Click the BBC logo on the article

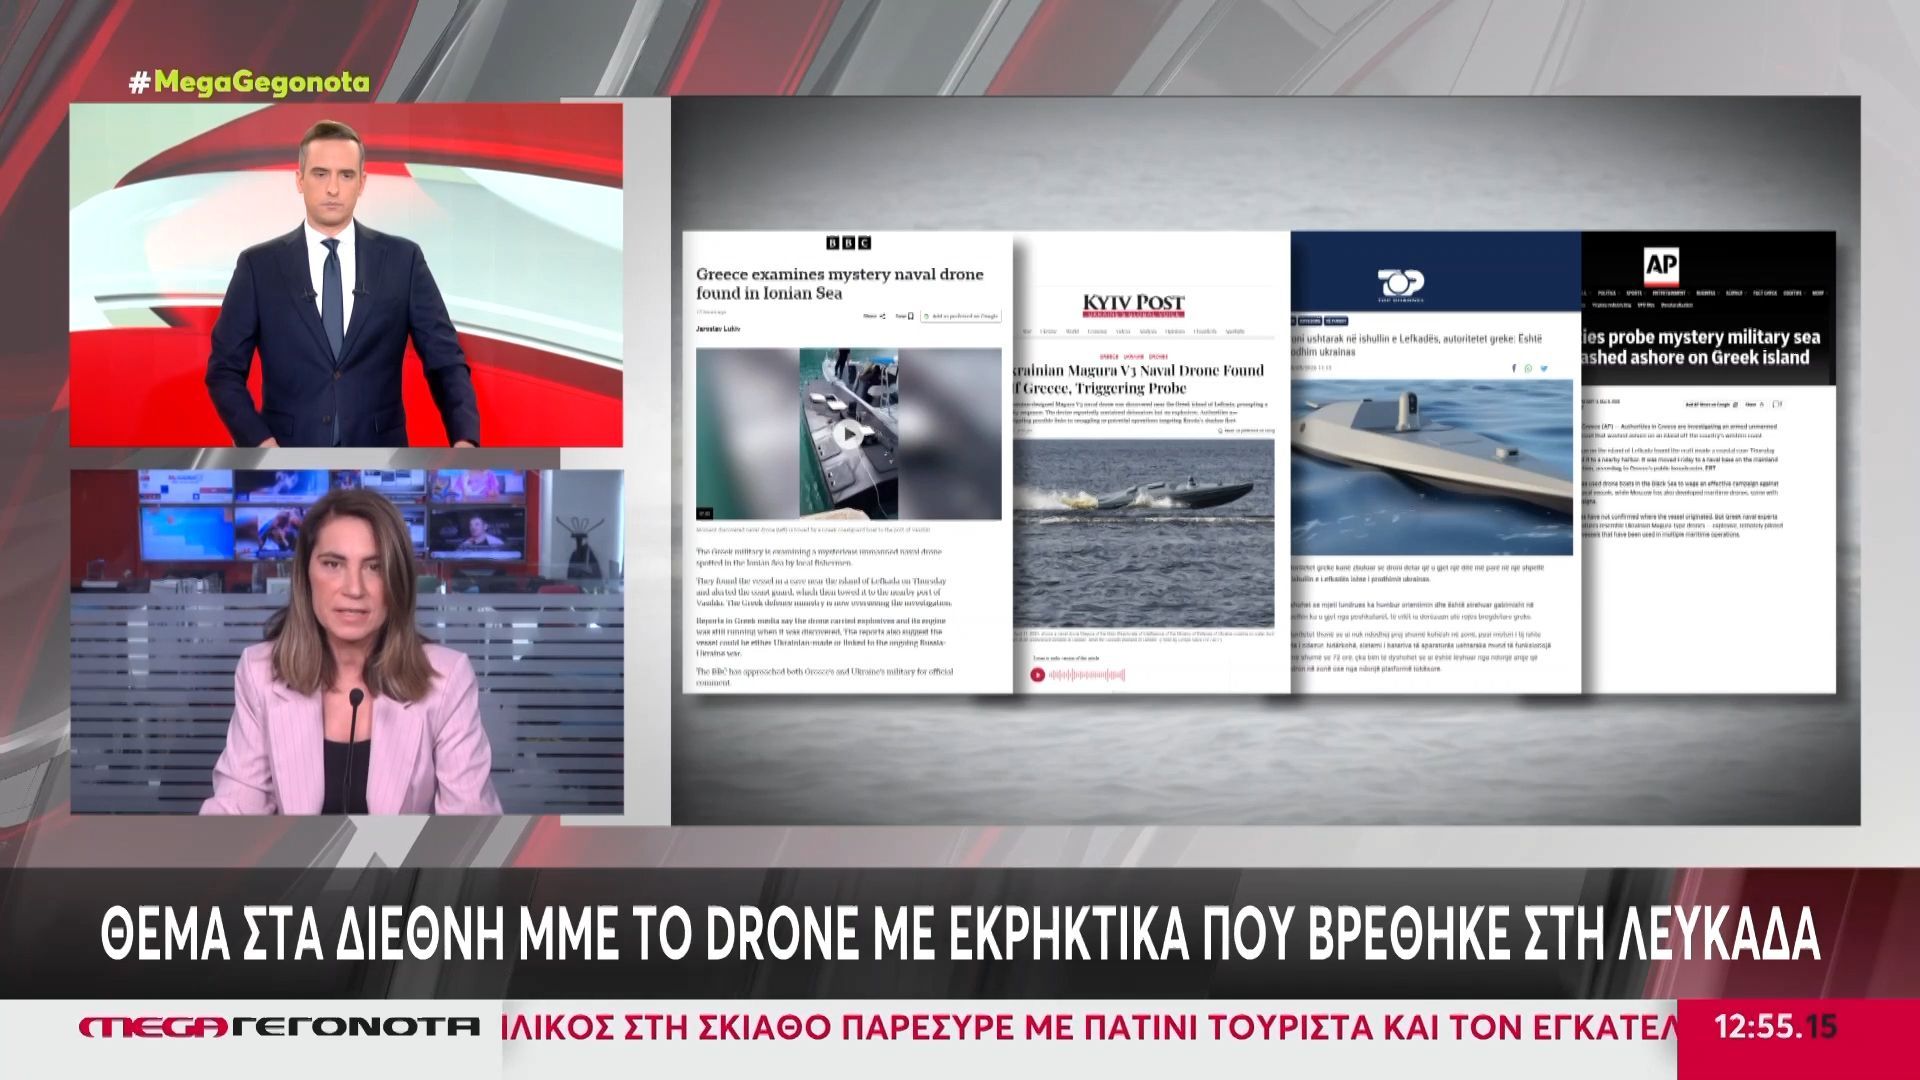[848, 243]
